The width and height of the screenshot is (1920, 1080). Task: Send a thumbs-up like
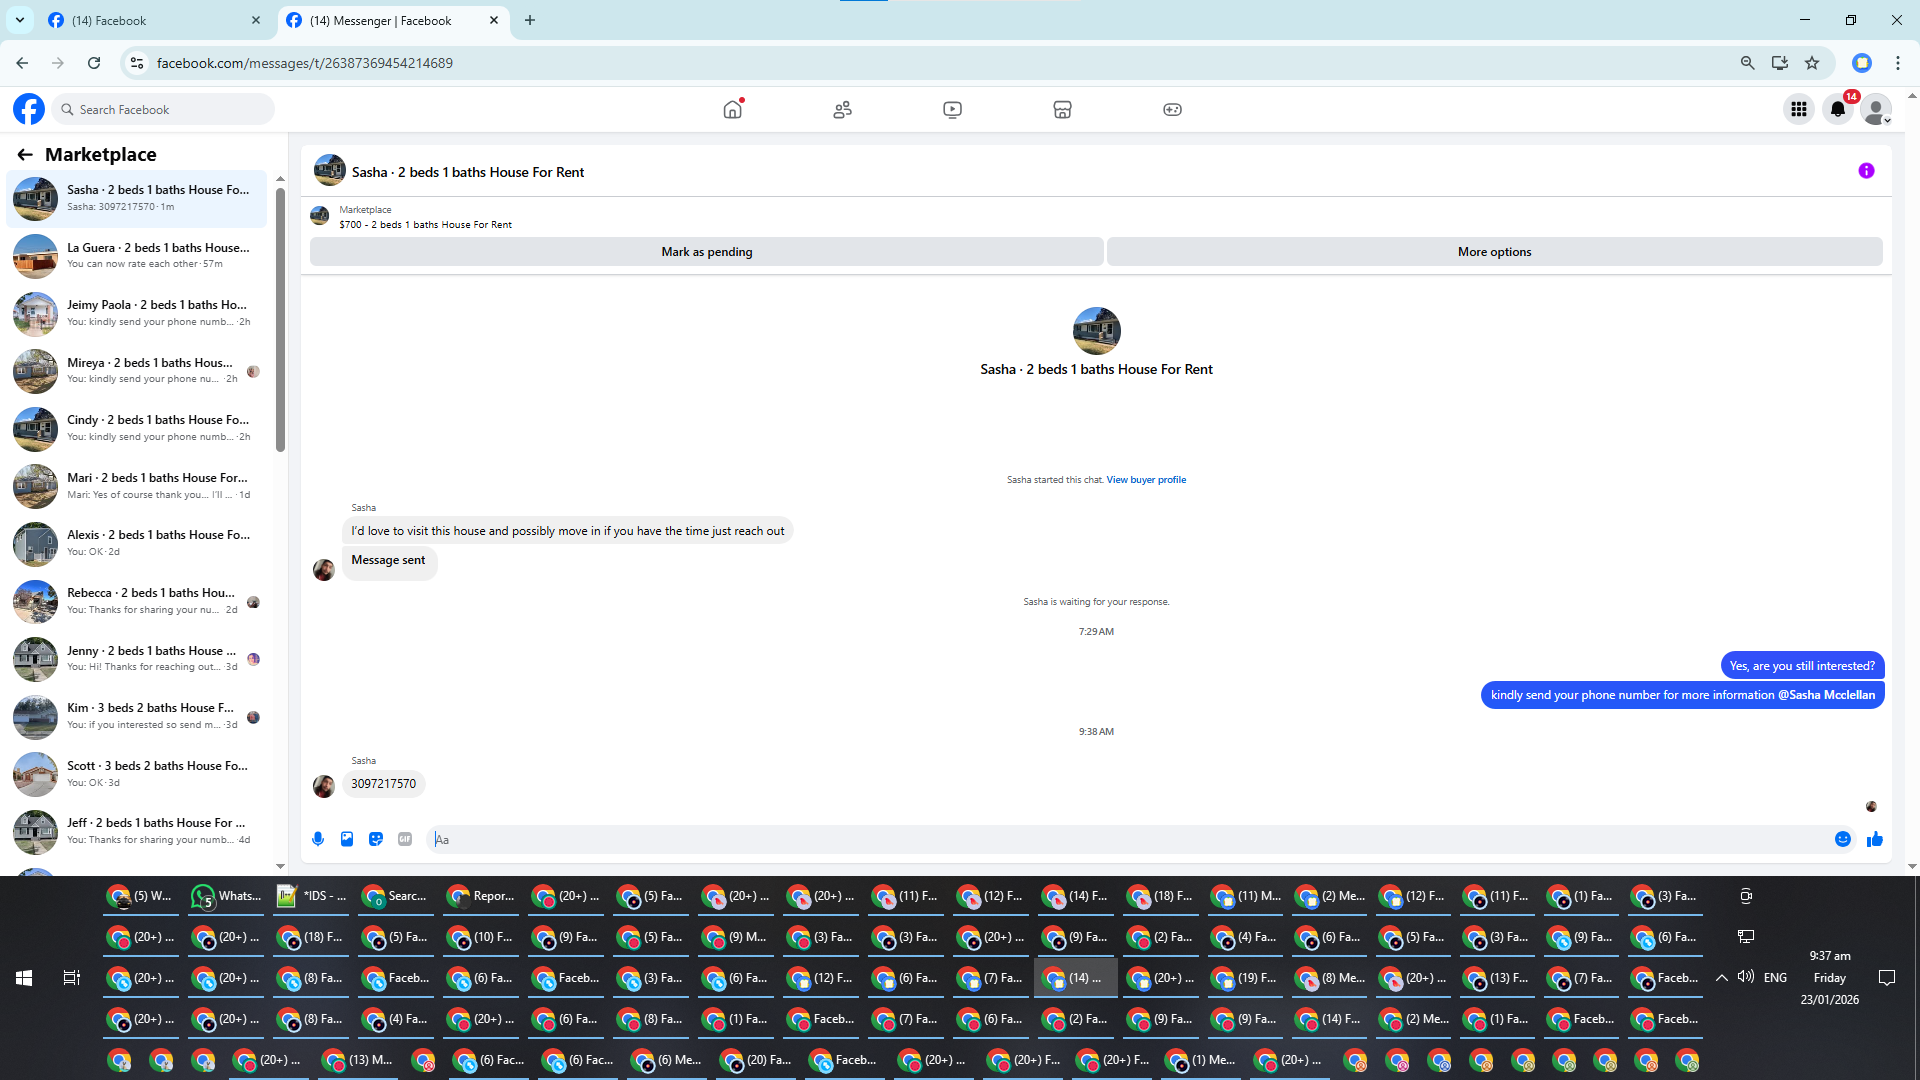pyautogui.click(x=1874, y=839)
